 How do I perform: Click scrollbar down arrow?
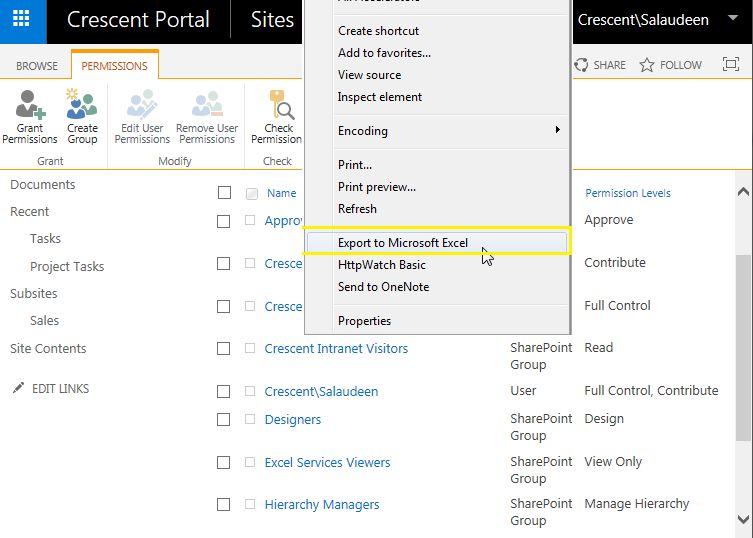[743, 519]
